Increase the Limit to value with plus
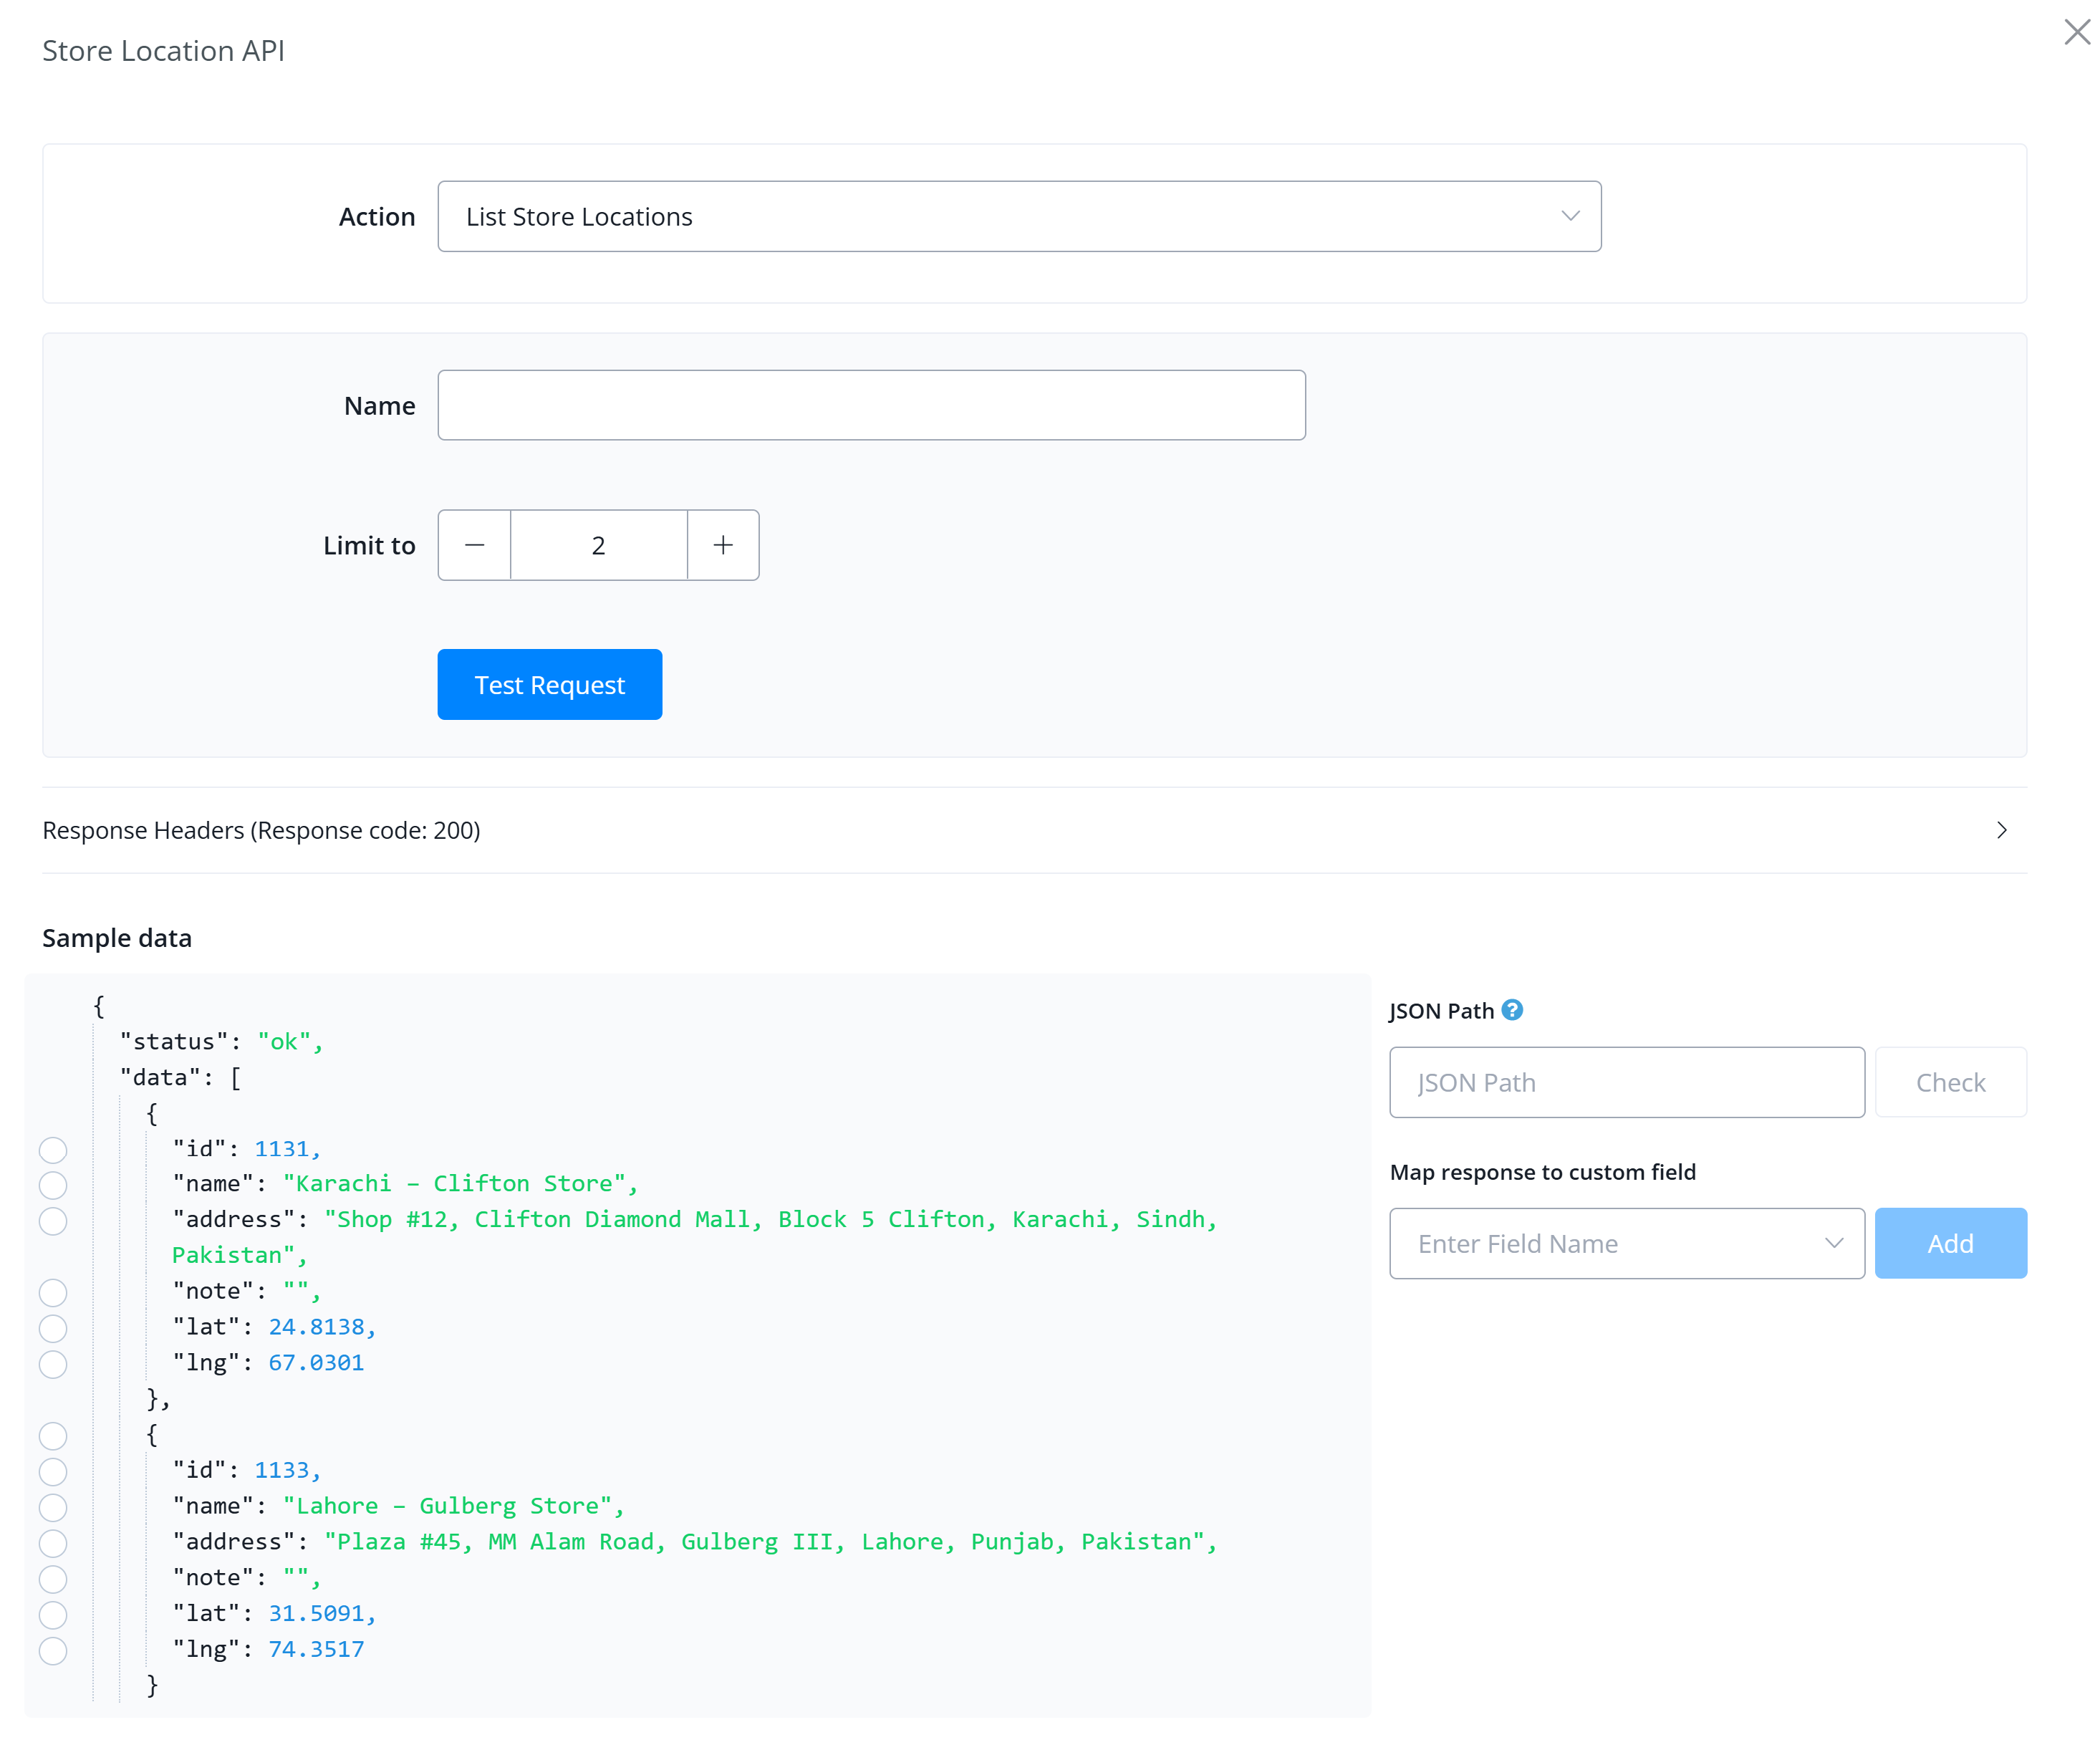The width and height of the screenshot is (2100, 1750). point(723,545)
